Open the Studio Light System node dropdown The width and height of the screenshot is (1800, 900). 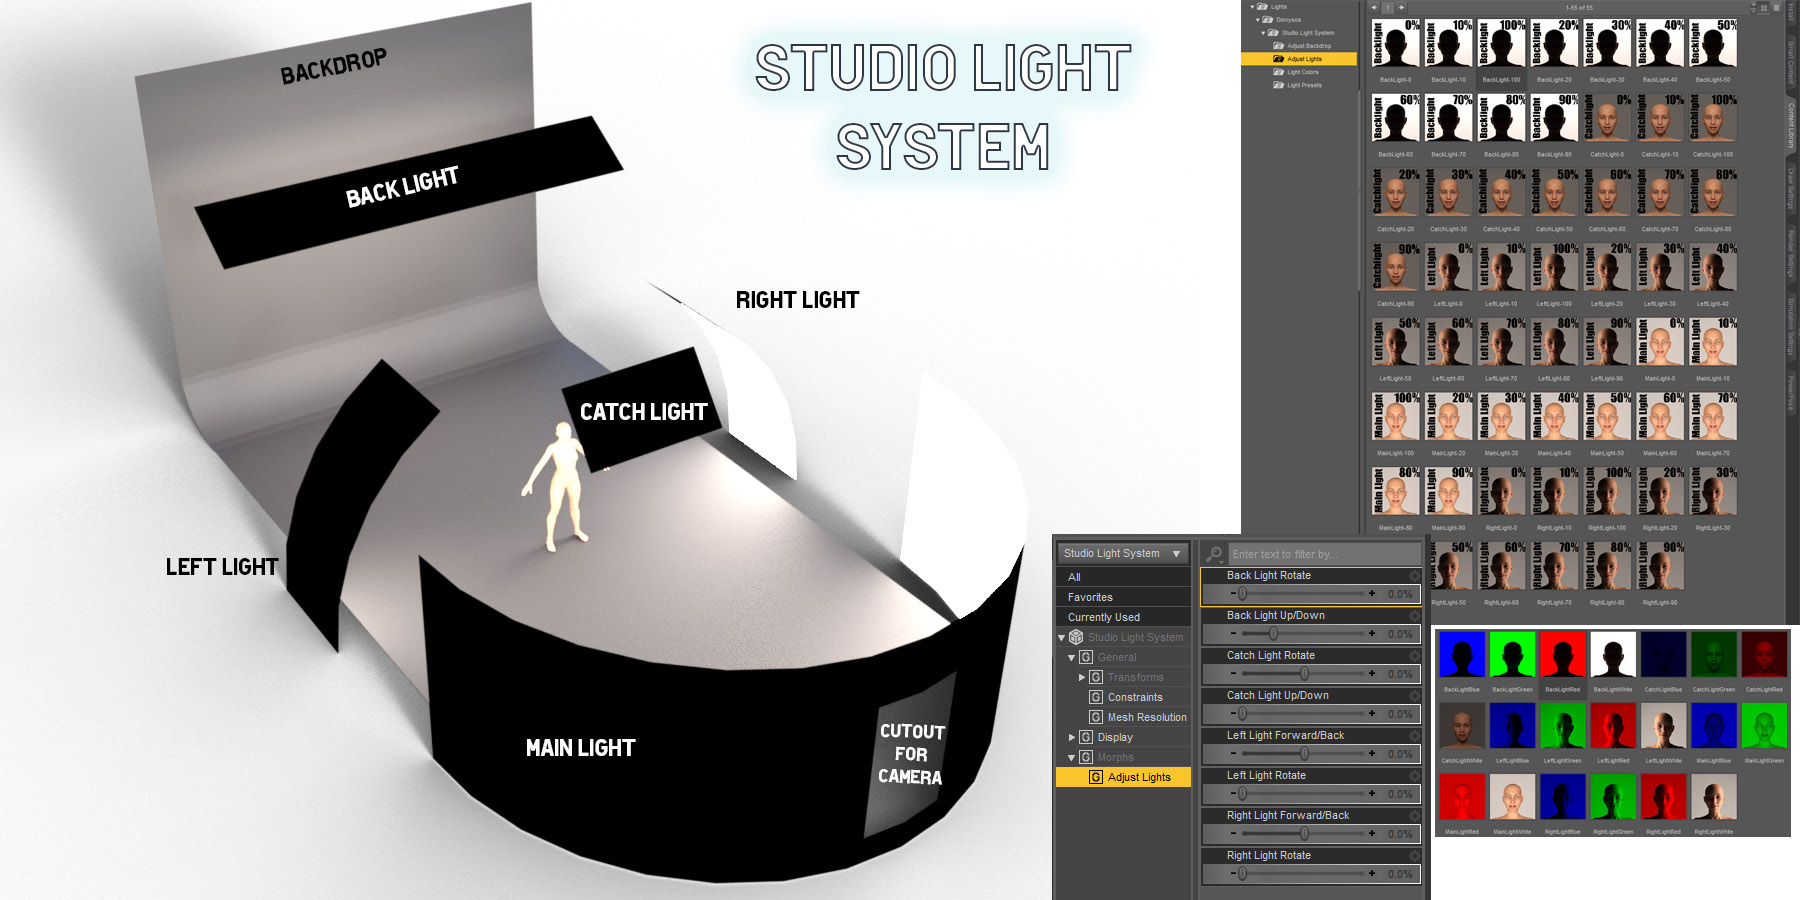[1123, 553]
